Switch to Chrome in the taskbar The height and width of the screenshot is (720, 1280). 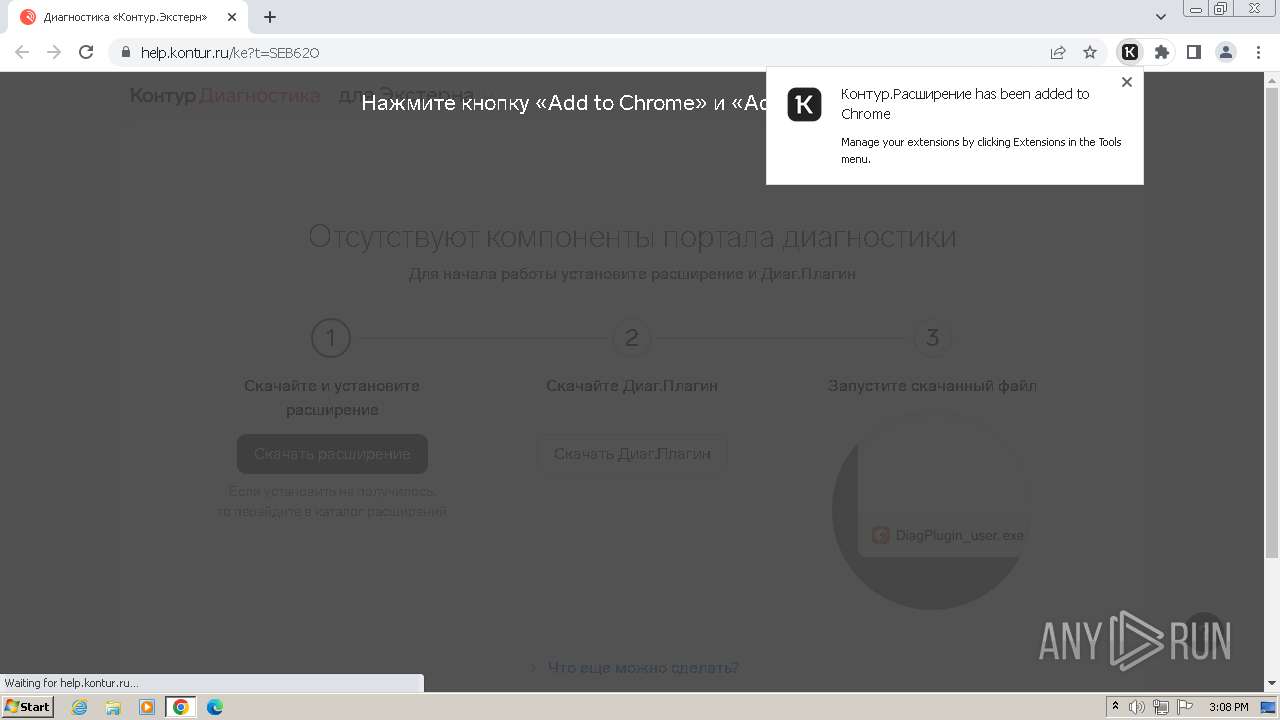click(x=181, y=707)
